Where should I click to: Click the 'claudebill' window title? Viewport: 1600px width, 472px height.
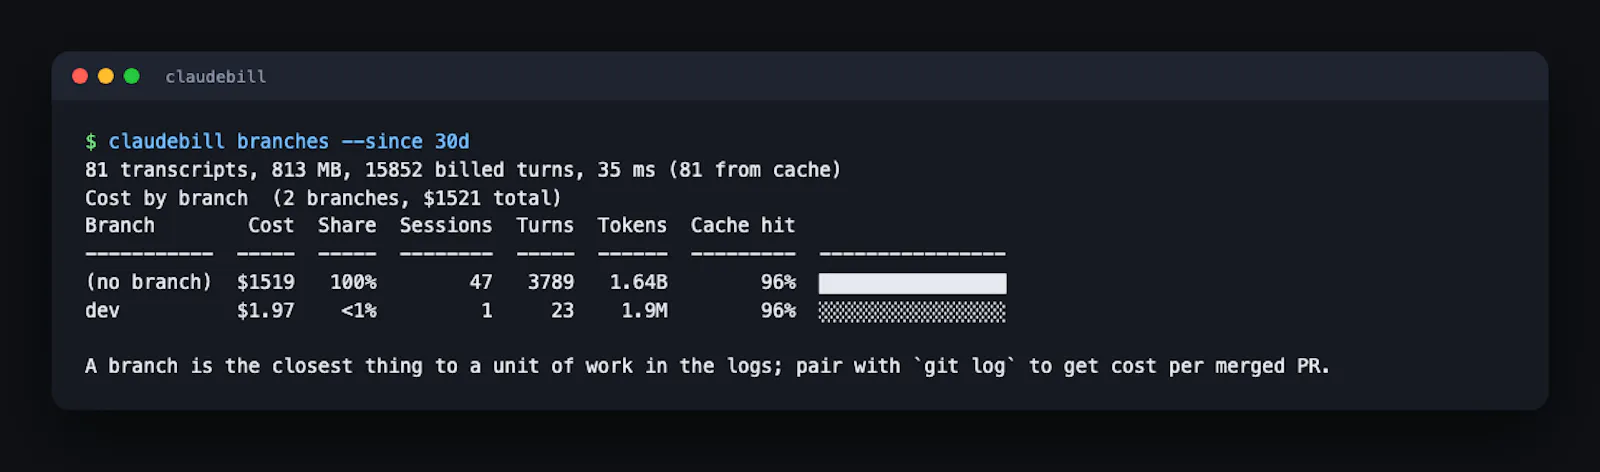[x=216, y=77]
